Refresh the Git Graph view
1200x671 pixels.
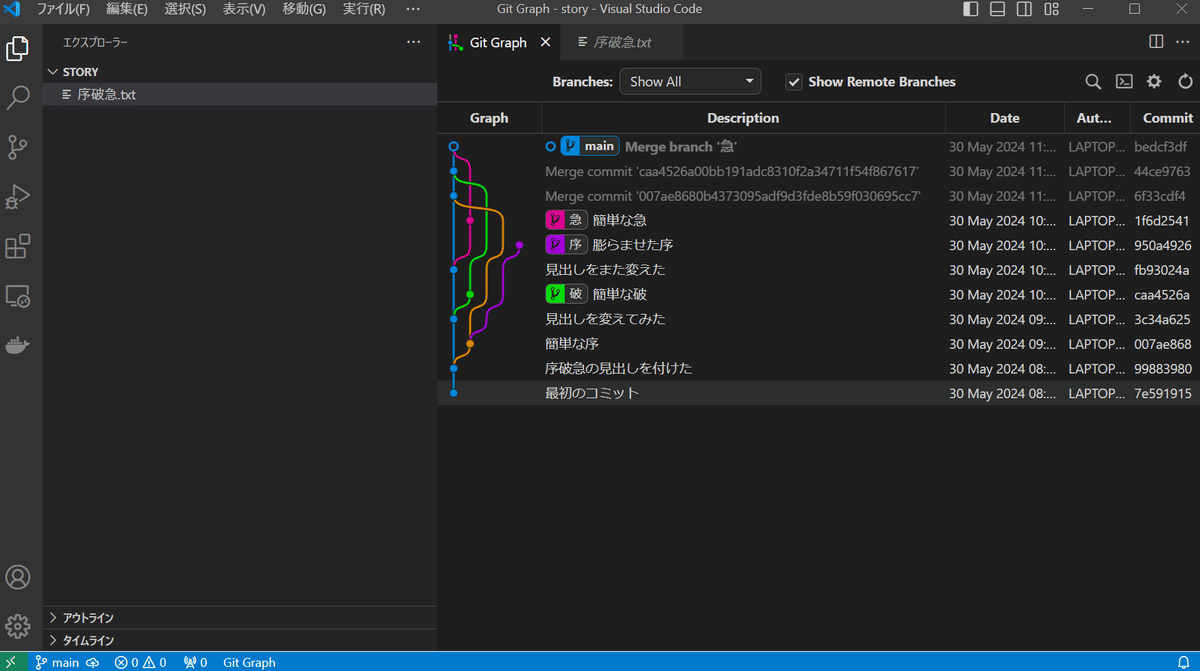(x=1185, y=82)
